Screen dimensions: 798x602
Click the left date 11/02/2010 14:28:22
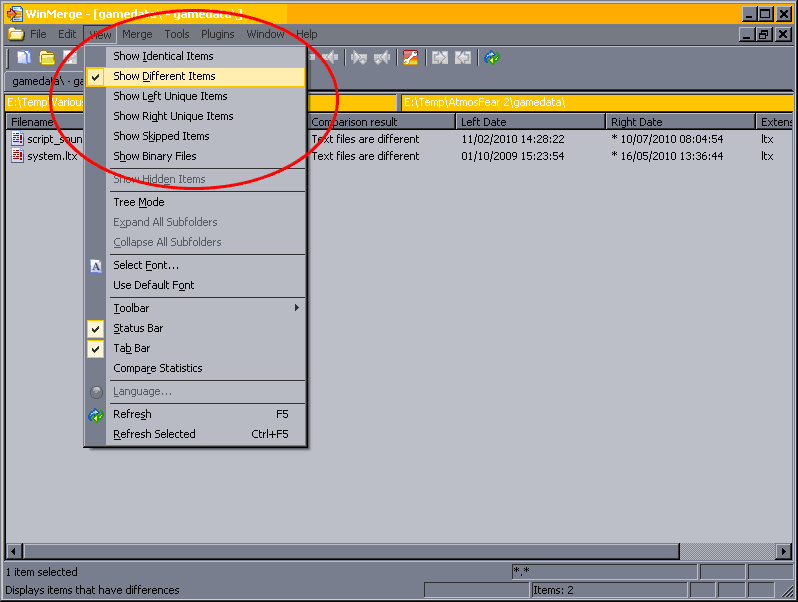coord(512,139)
